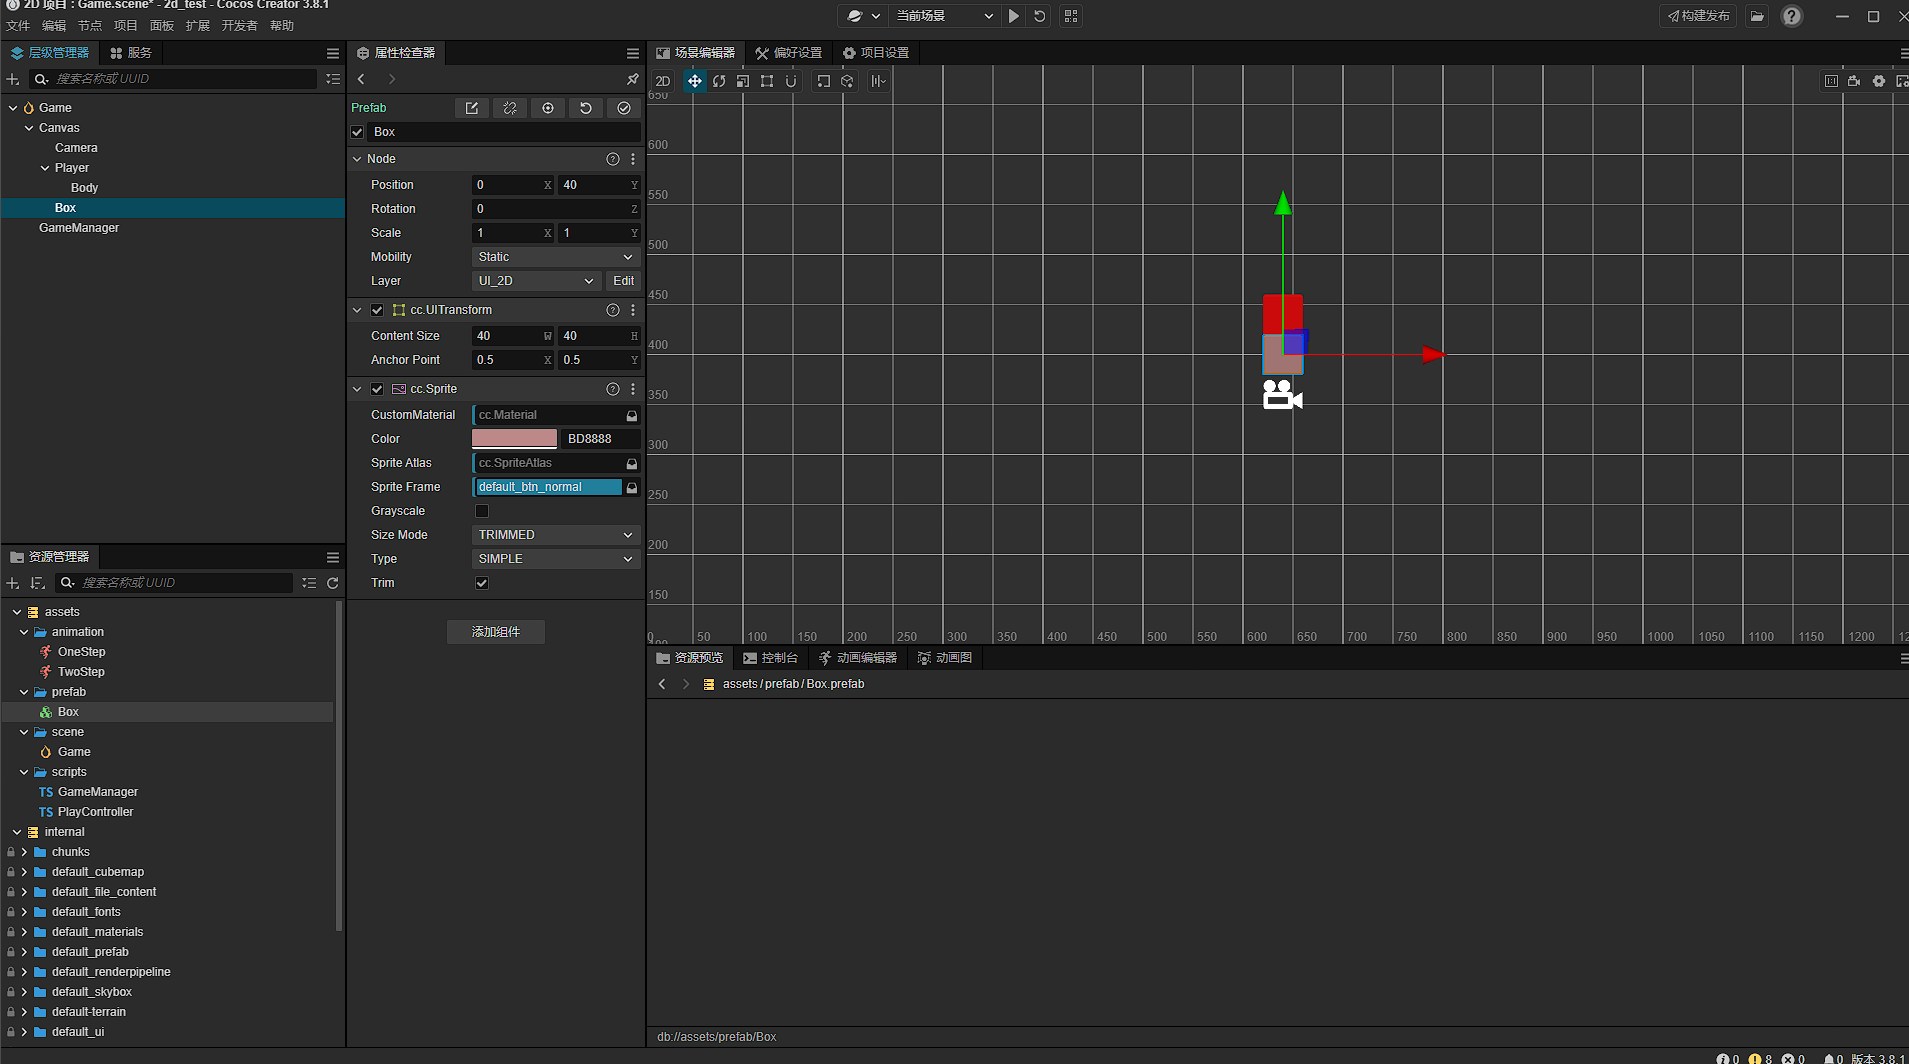1909x1064 pixels.
Task: Go back in inspector history
Action: coord(362,79)
